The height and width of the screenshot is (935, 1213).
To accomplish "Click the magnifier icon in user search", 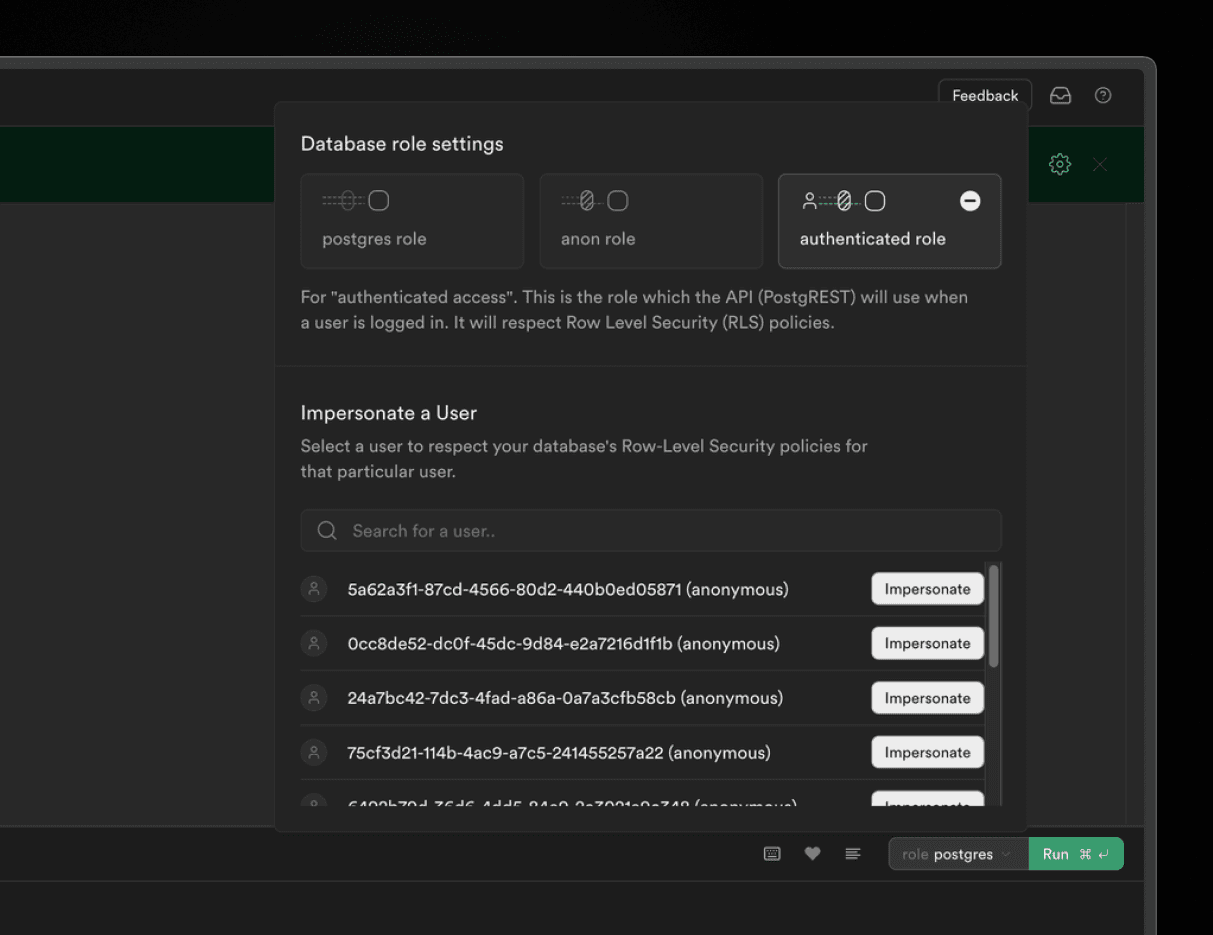I will [327, 531].
